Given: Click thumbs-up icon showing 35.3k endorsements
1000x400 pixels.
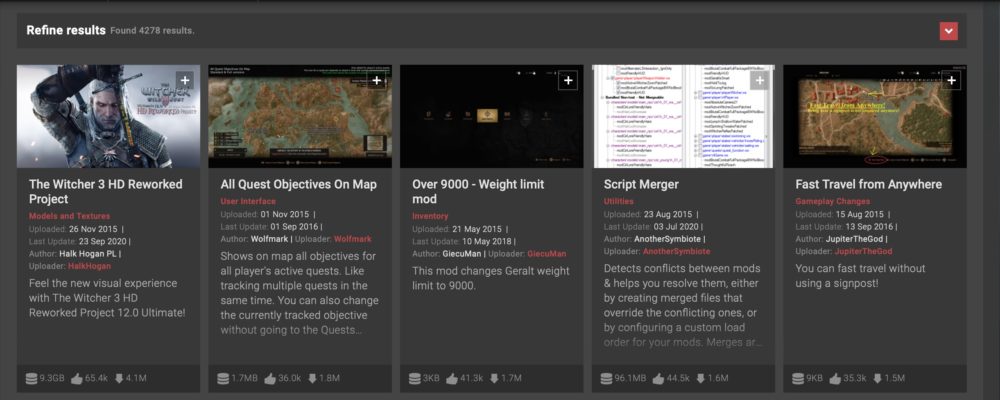Looking at the screenshot, I should click(835, 379).
